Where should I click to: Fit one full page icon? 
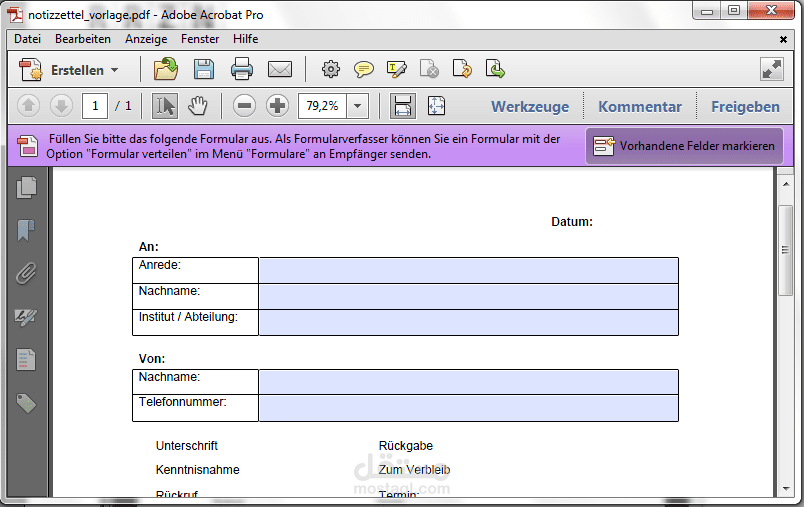(436, 106)
